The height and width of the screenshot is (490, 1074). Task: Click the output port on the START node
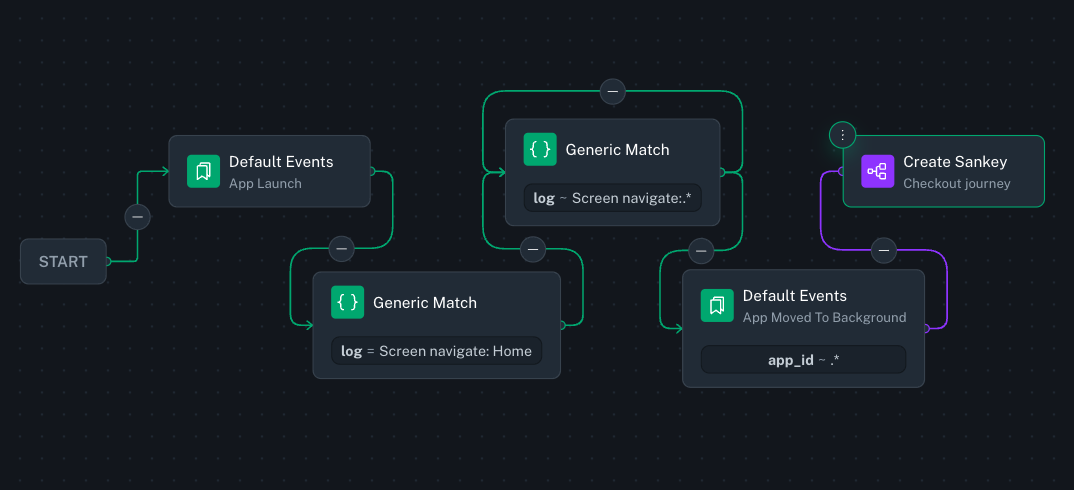pyautogui.click(x=107, y=262)
